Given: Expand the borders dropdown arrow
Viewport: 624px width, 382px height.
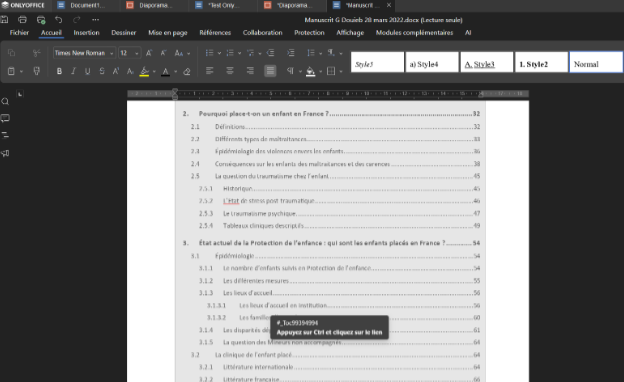Looking at the screenshot, I should 341,72.
